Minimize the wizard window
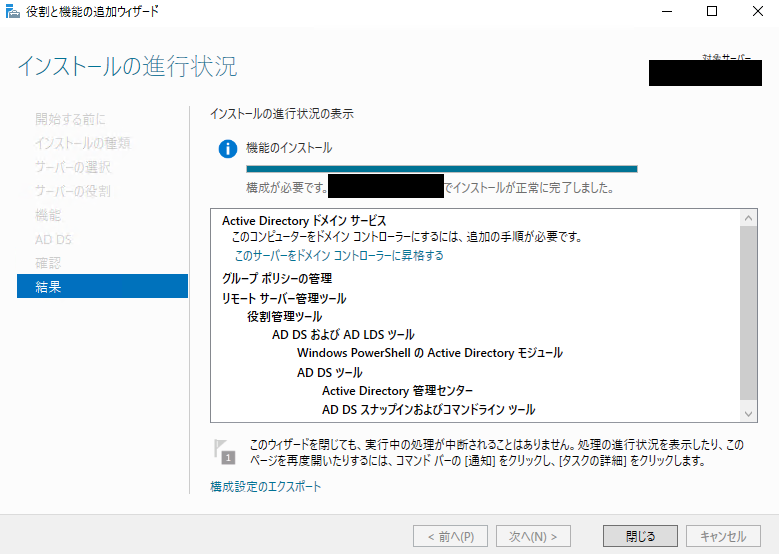 pos(667,11)
